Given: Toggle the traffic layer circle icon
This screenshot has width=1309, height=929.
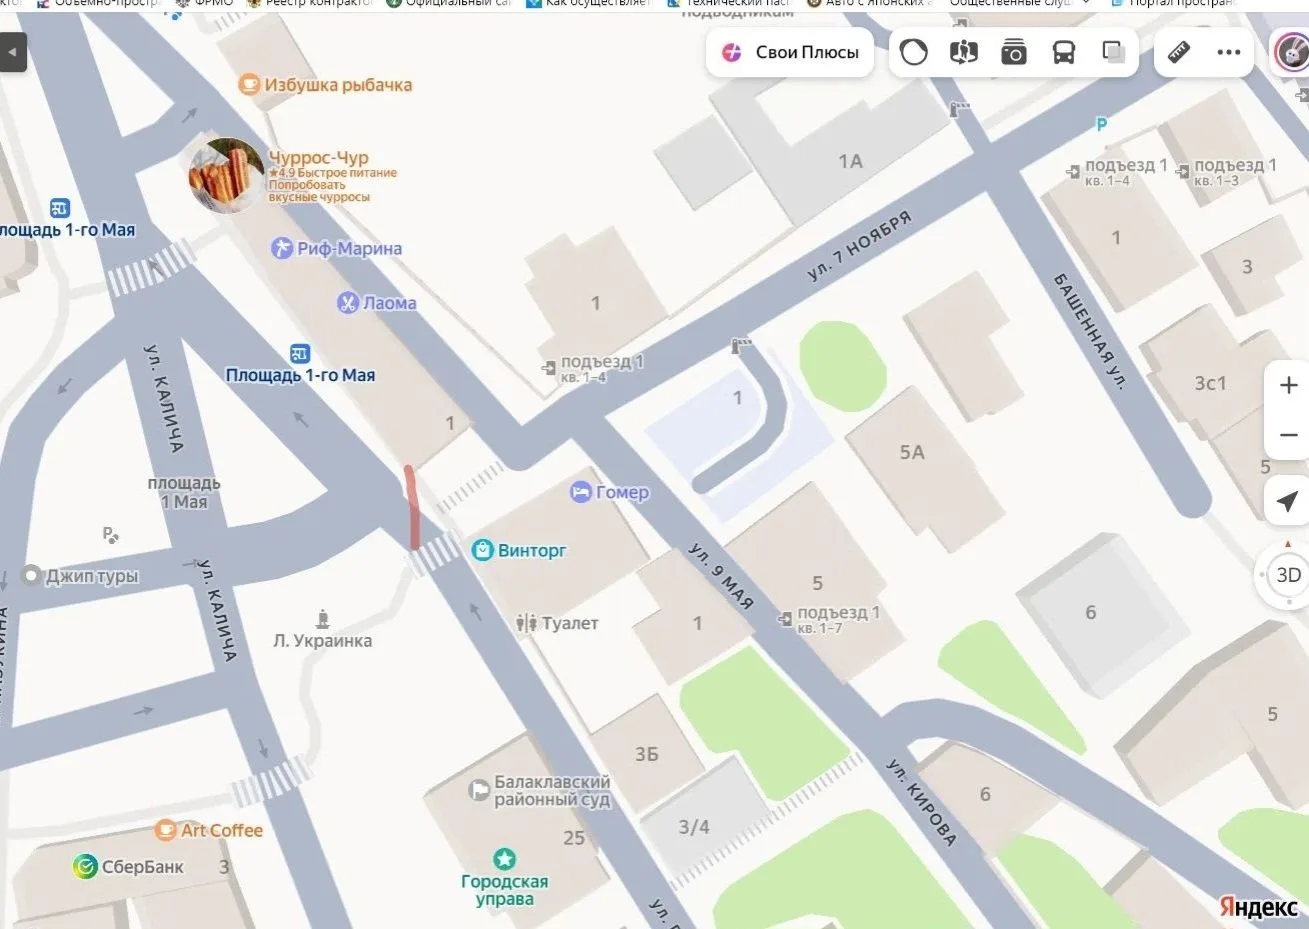Looking at the screenshot, I should point(914,52).
